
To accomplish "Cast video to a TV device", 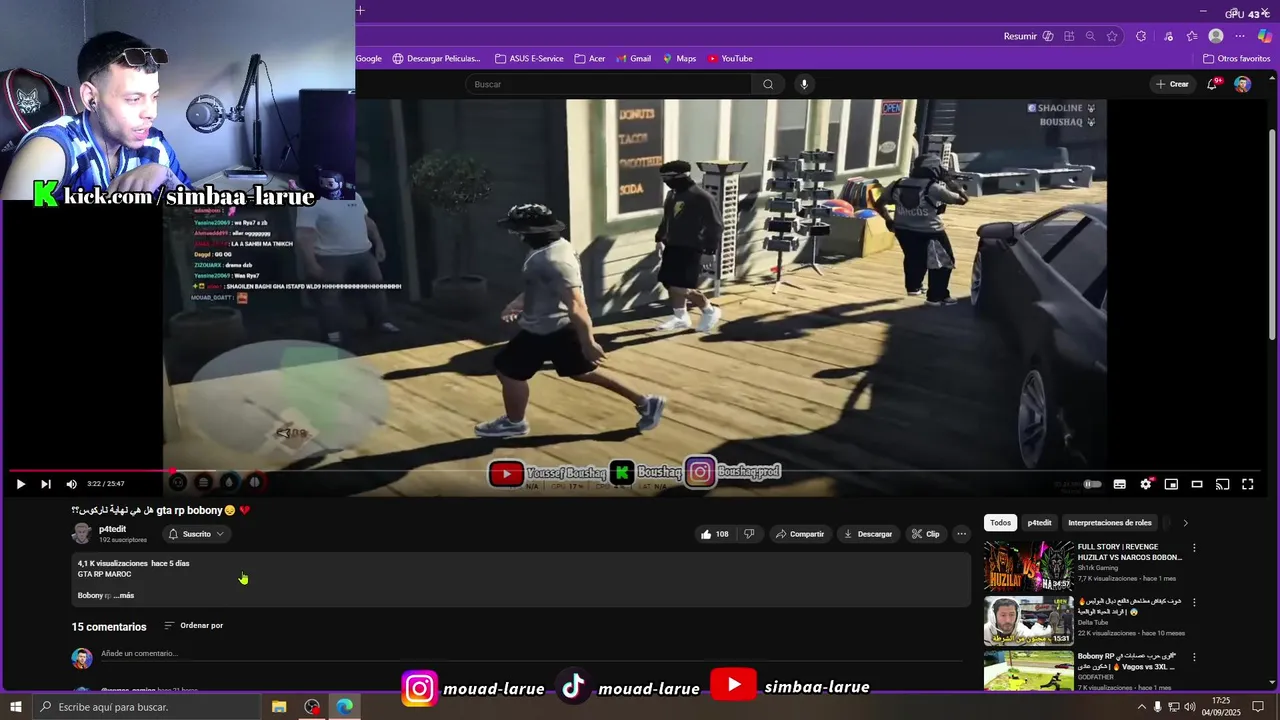I will coord(1222,484).
